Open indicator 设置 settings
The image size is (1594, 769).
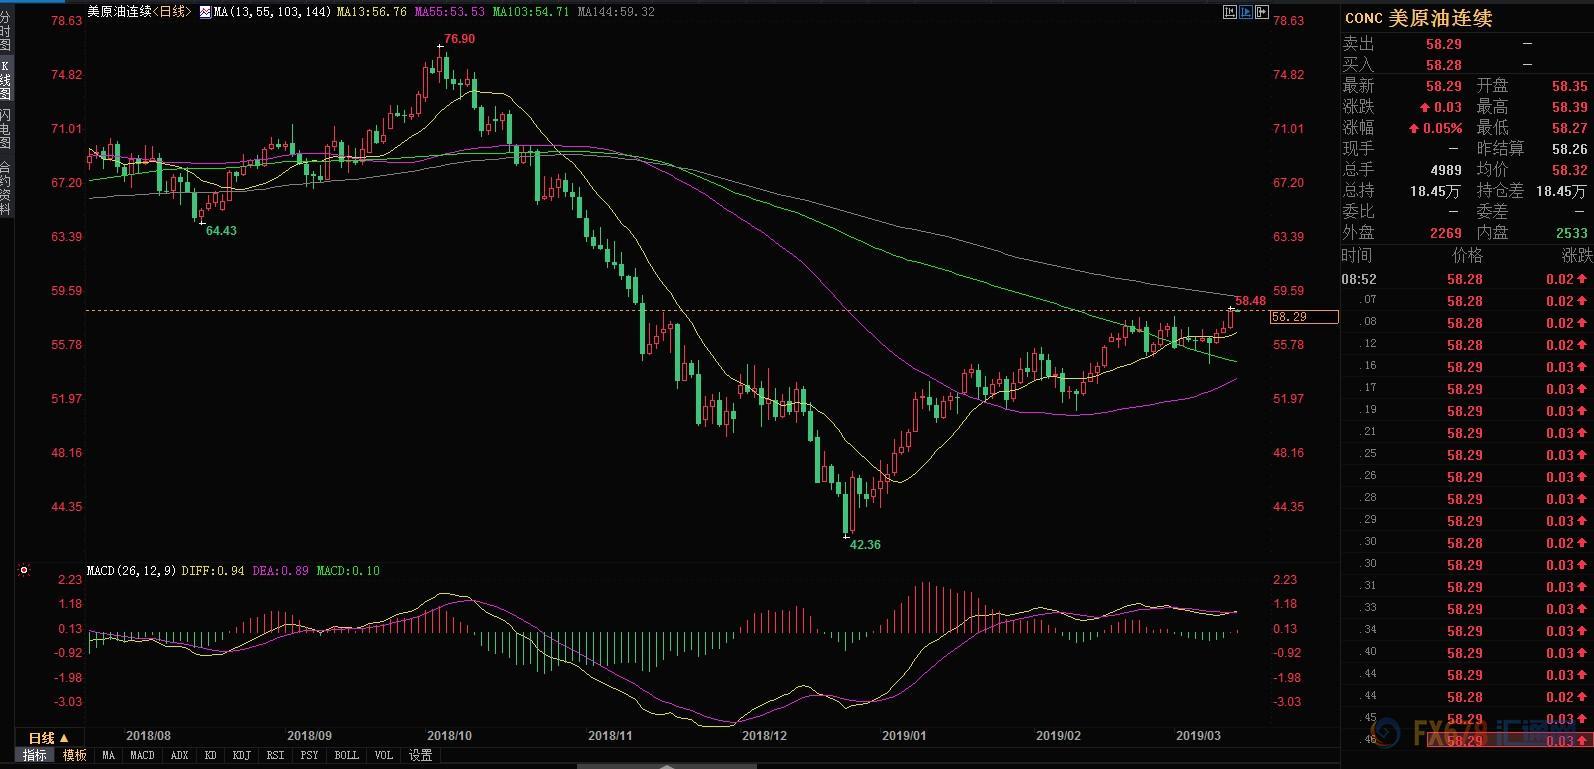point(421,755)
